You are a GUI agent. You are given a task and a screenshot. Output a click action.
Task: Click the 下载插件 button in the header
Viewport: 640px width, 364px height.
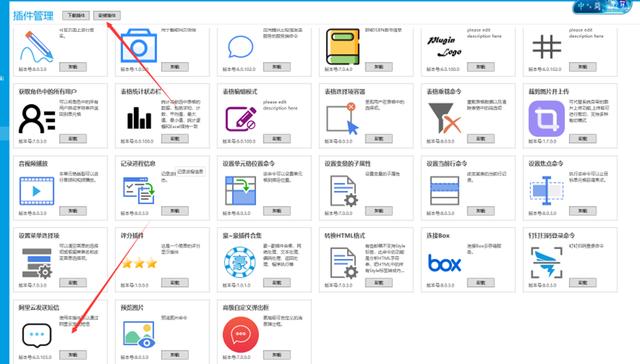click(76, 16)
